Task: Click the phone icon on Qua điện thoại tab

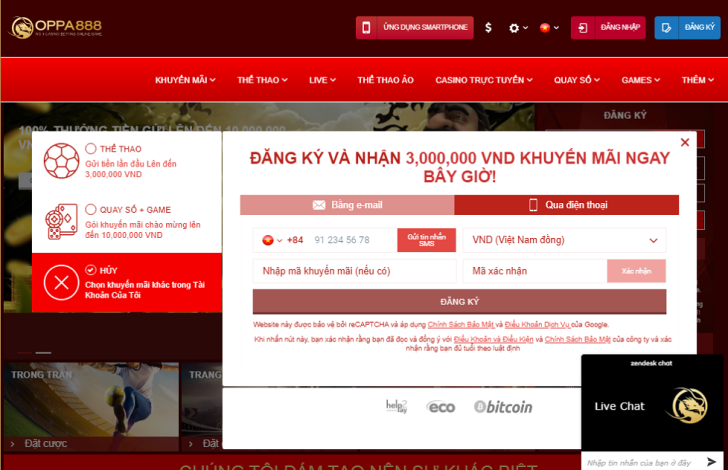Action: click(x=533, y=205)
